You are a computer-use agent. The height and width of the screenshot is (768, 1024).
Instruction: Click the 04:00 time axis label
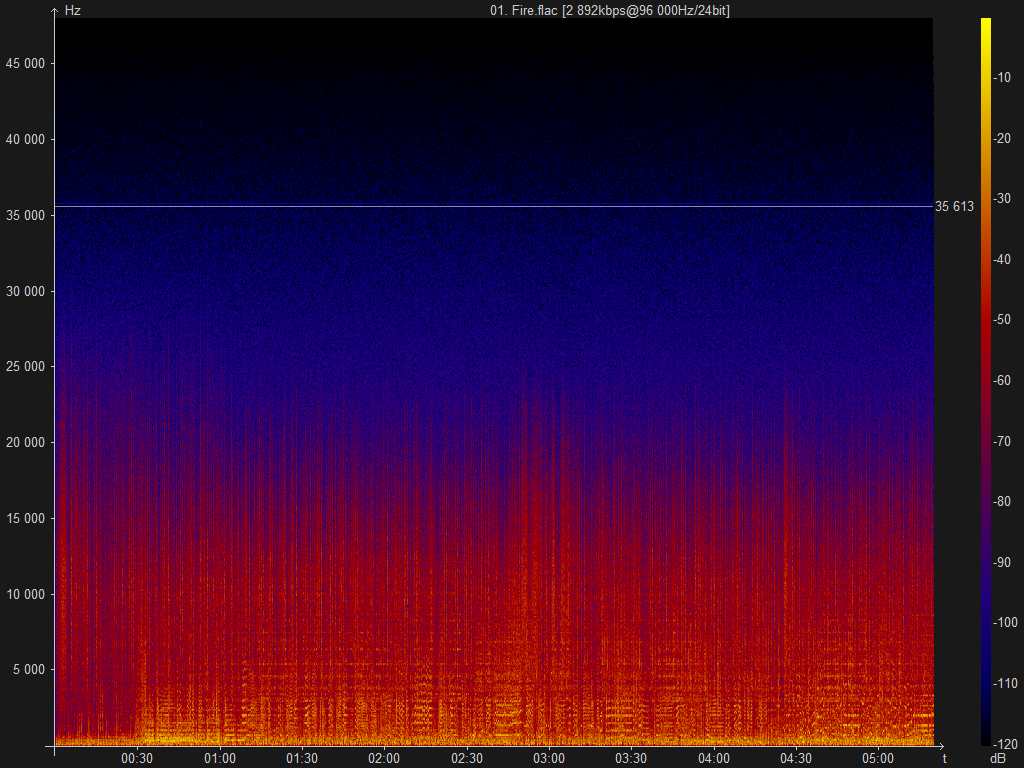[714, 758]
